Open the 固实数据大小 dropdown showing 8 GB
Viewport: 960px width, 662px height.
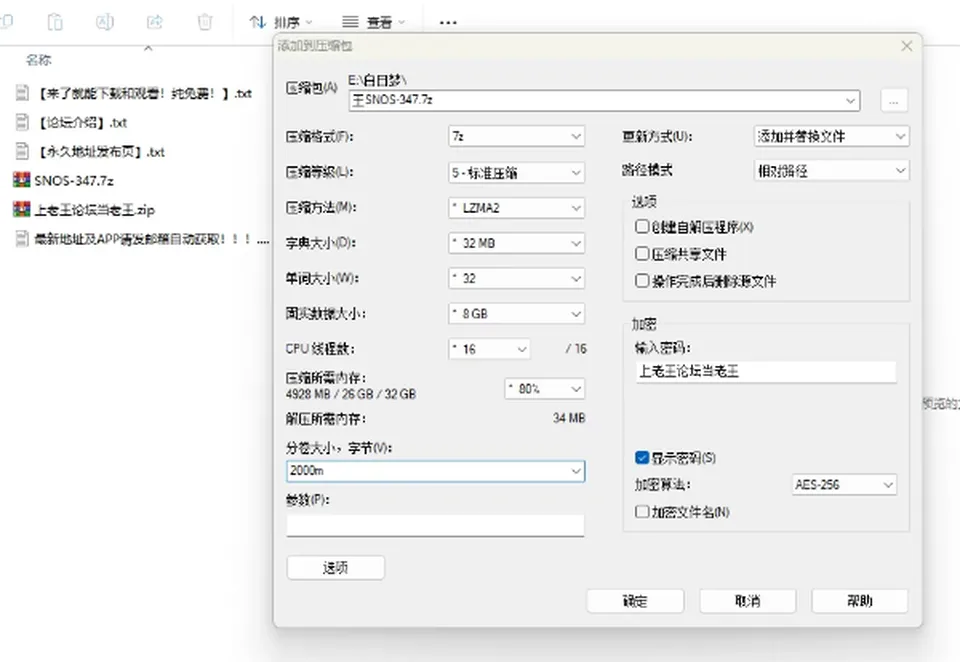click(x=516, y=314)
